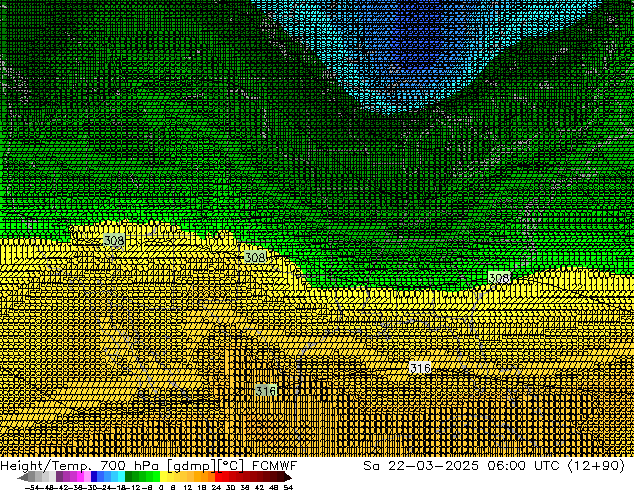Click the ECMWF model name in the title
The height and width of the screenshot is (490, 634).
click(x=274, y=466)
